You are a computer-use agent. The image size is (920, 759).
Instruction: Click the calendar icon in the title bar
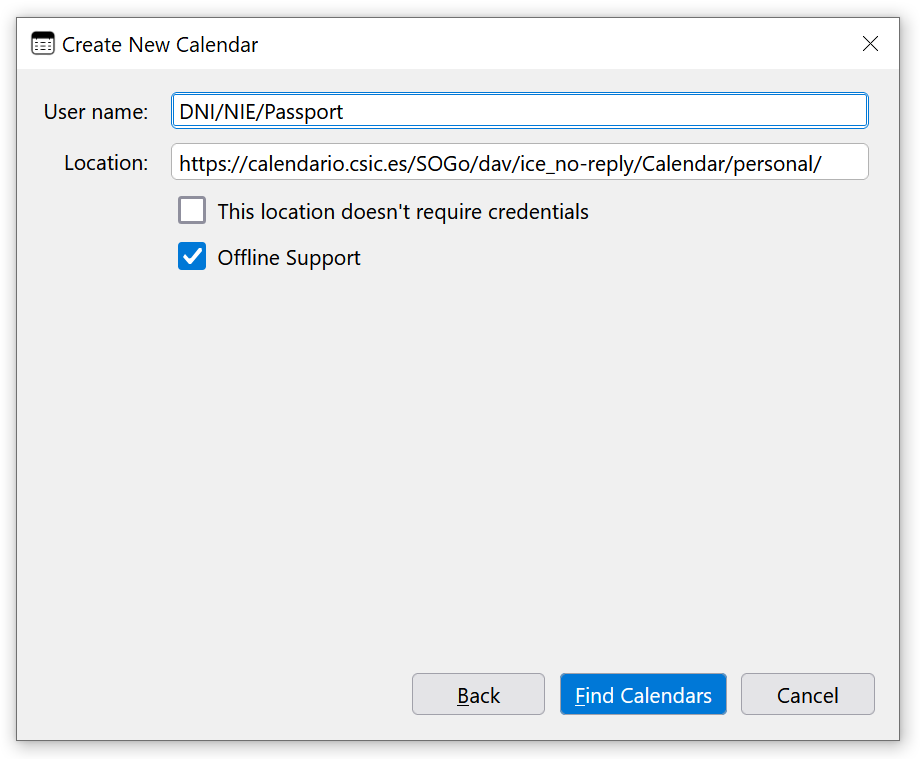click(x=43, y=44)
